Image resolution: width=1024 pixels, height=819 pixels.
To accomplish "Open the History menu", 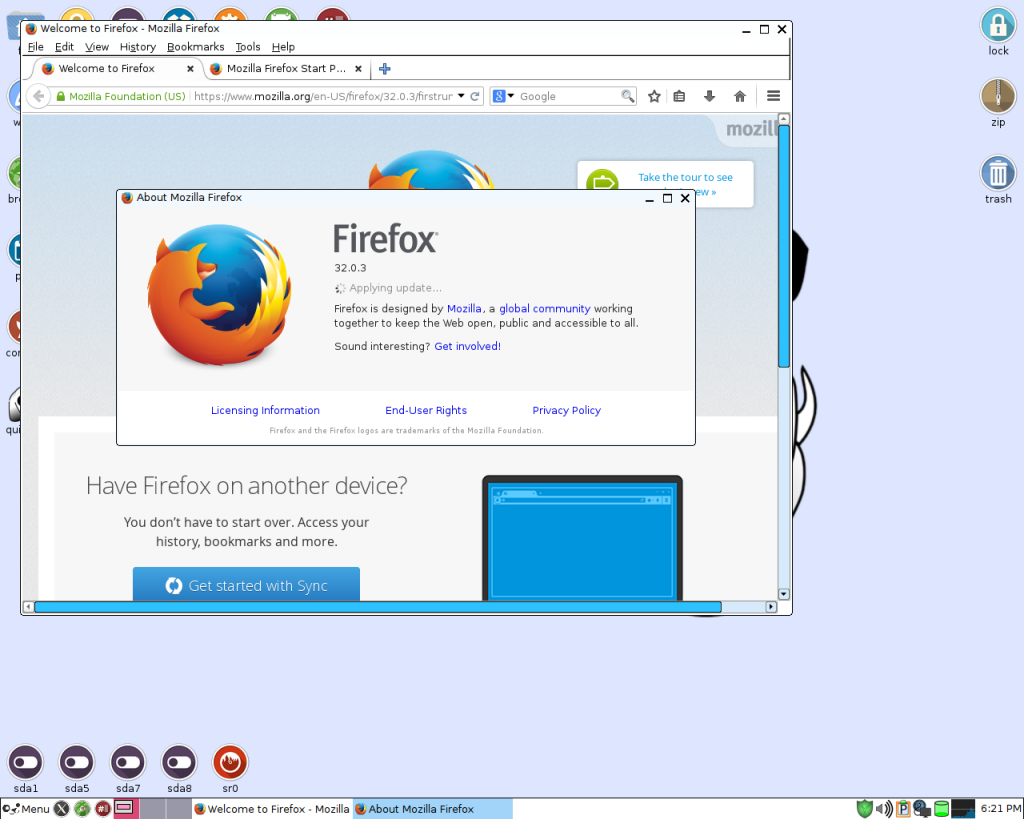I will coord(138,47).
